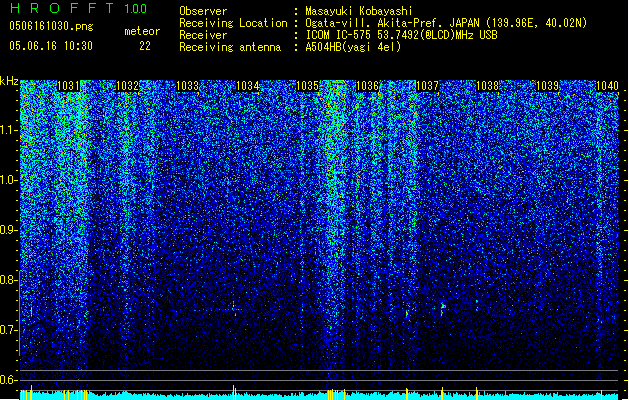Click the 1036 time marker
This screenshot has height=400, width=629.
coord(367,86)
